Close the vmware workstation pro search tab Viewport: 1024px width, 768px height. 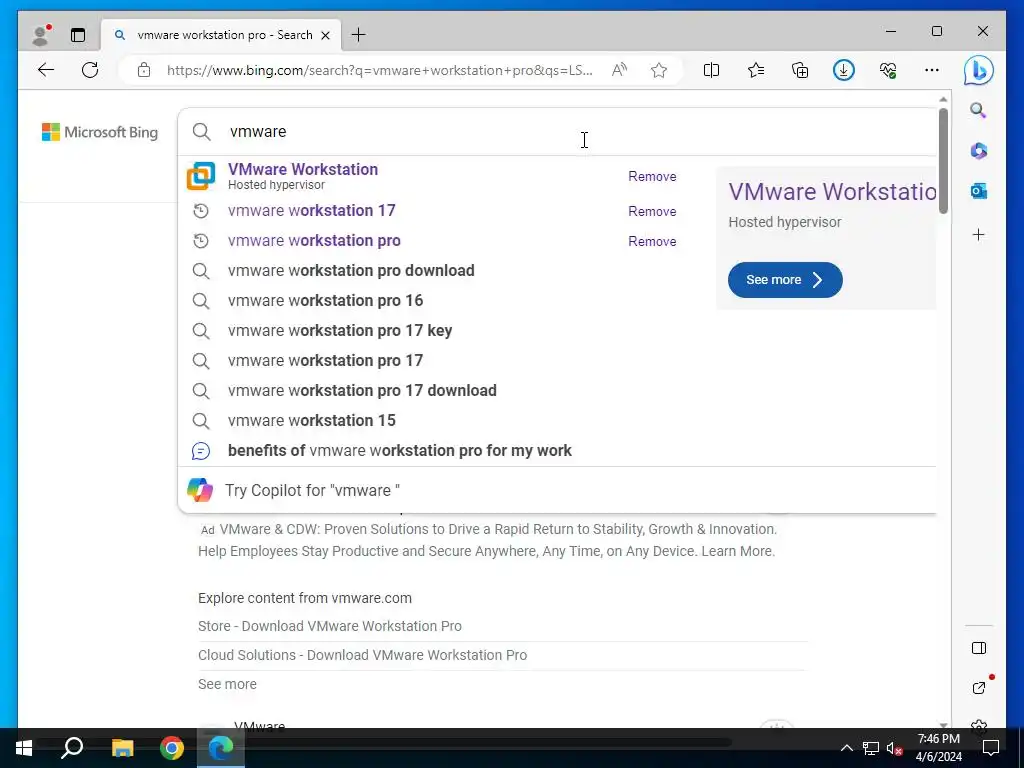click(x=325, y=35)
